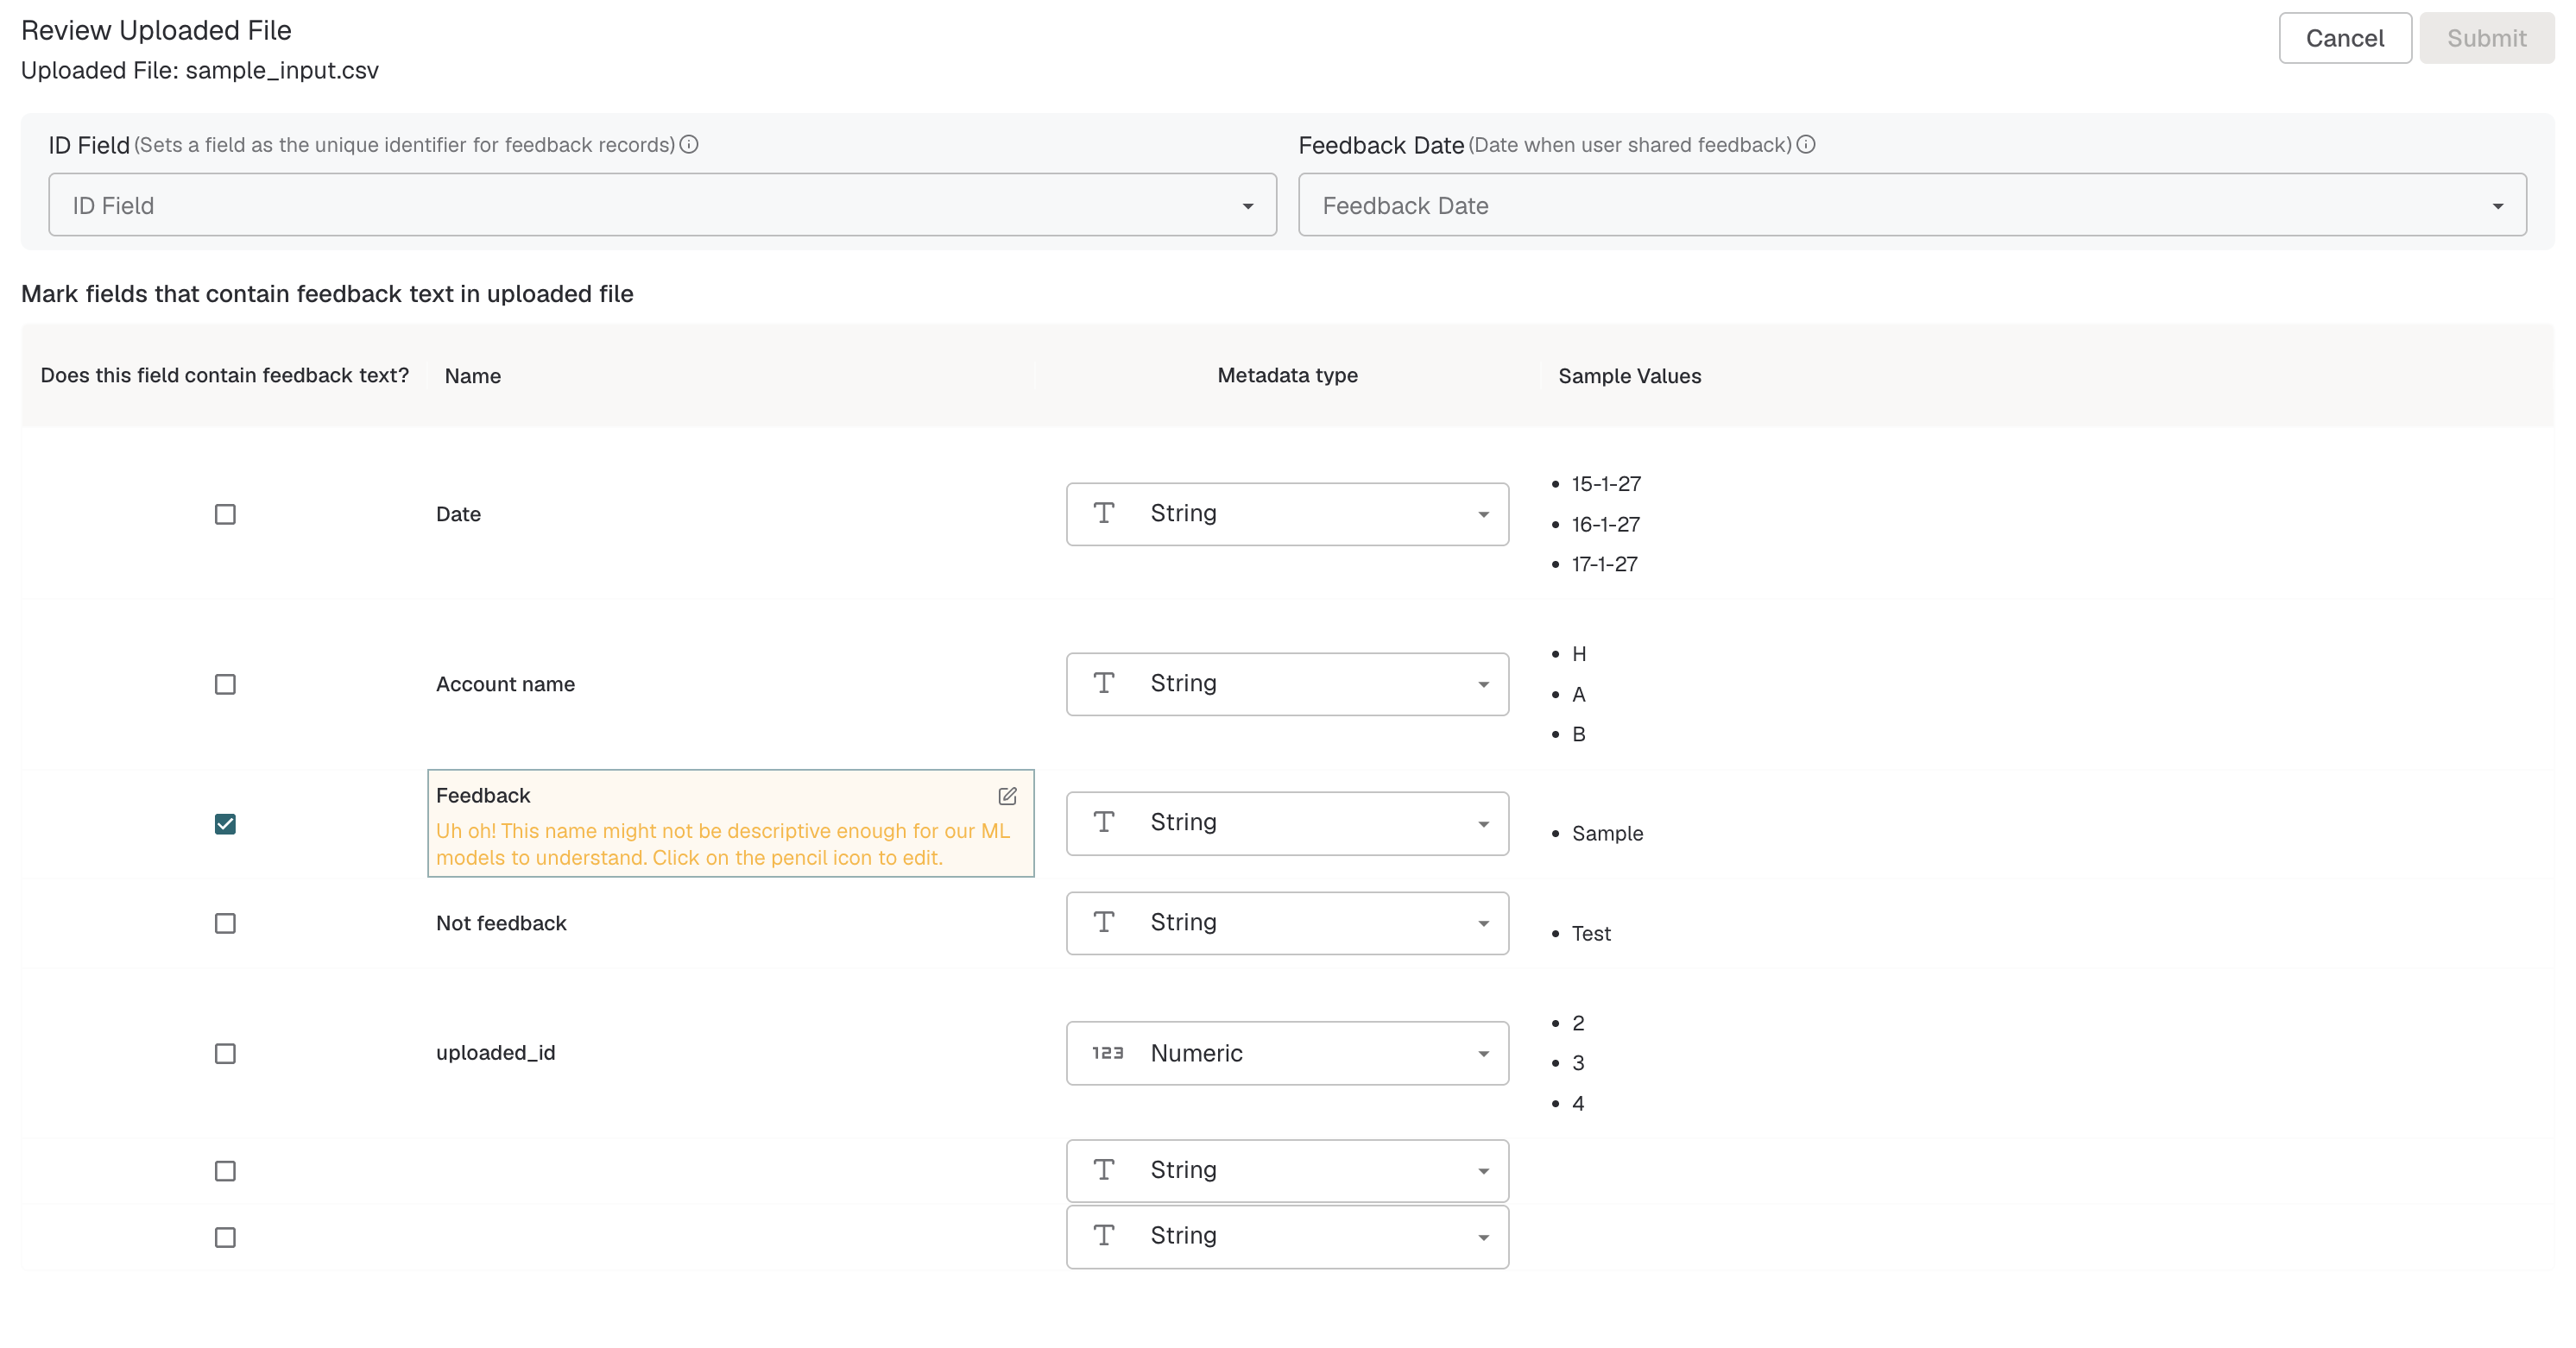Click the 123 numeric icon for uploaded_id

point(1107,1053)
